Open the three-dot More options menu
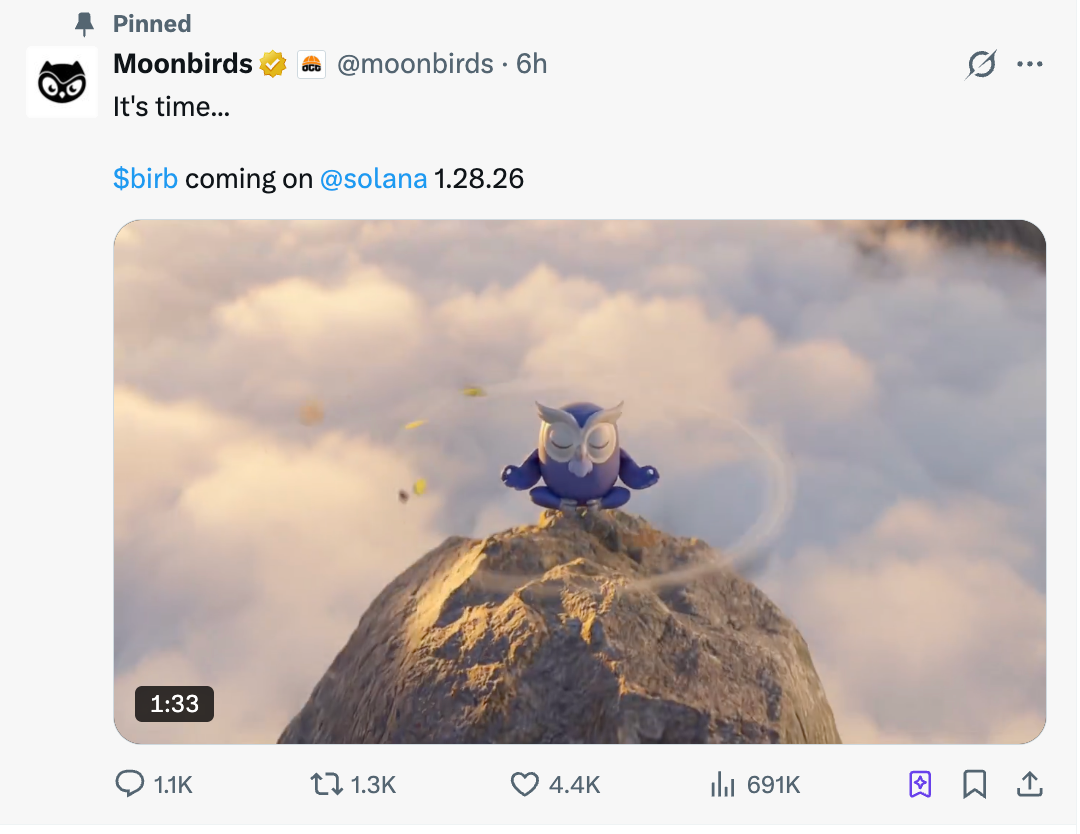The width and height of the screenshot is (1080, 834). [x=1029, y=65]
